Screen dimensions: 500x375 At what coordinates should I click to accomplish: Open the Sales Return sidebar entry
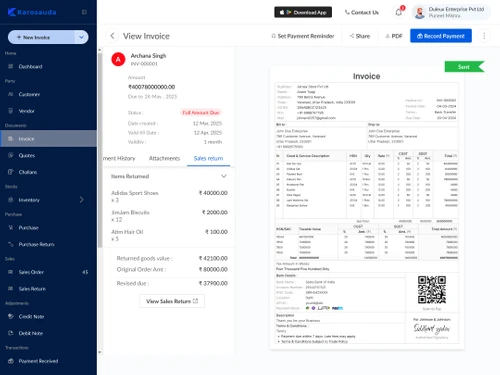click(x=32, y=289)
